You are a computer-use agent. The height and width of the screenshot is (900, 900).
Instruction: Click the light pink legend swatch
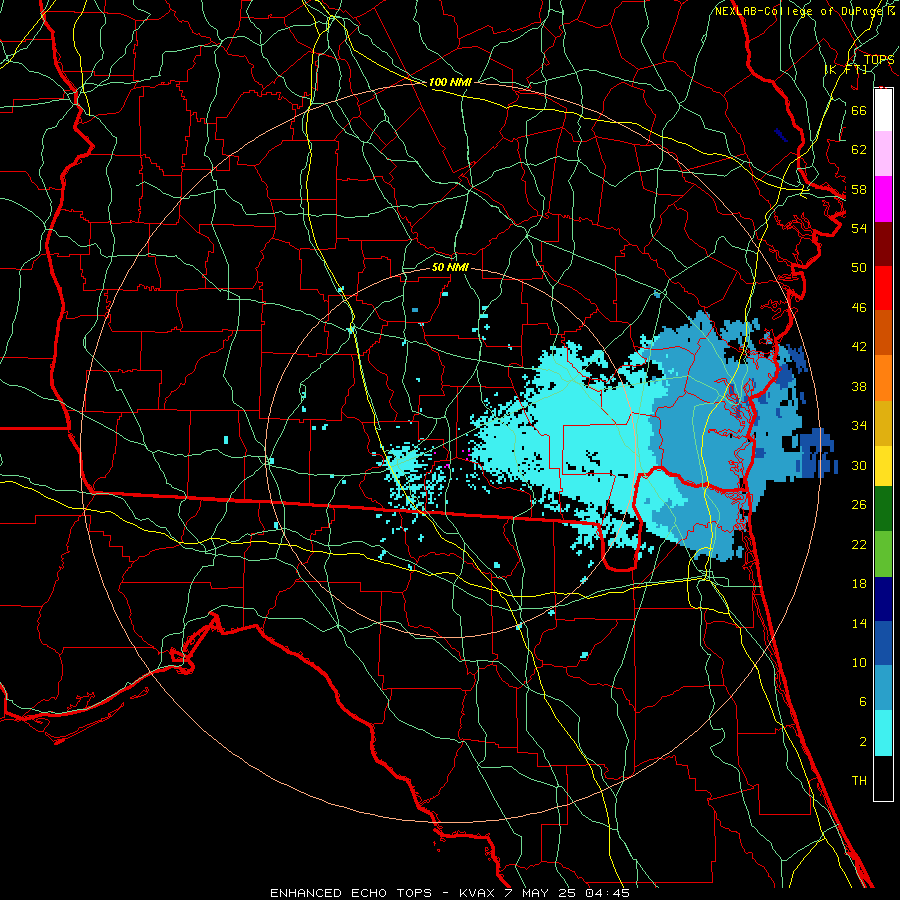[x=883, y=154]
